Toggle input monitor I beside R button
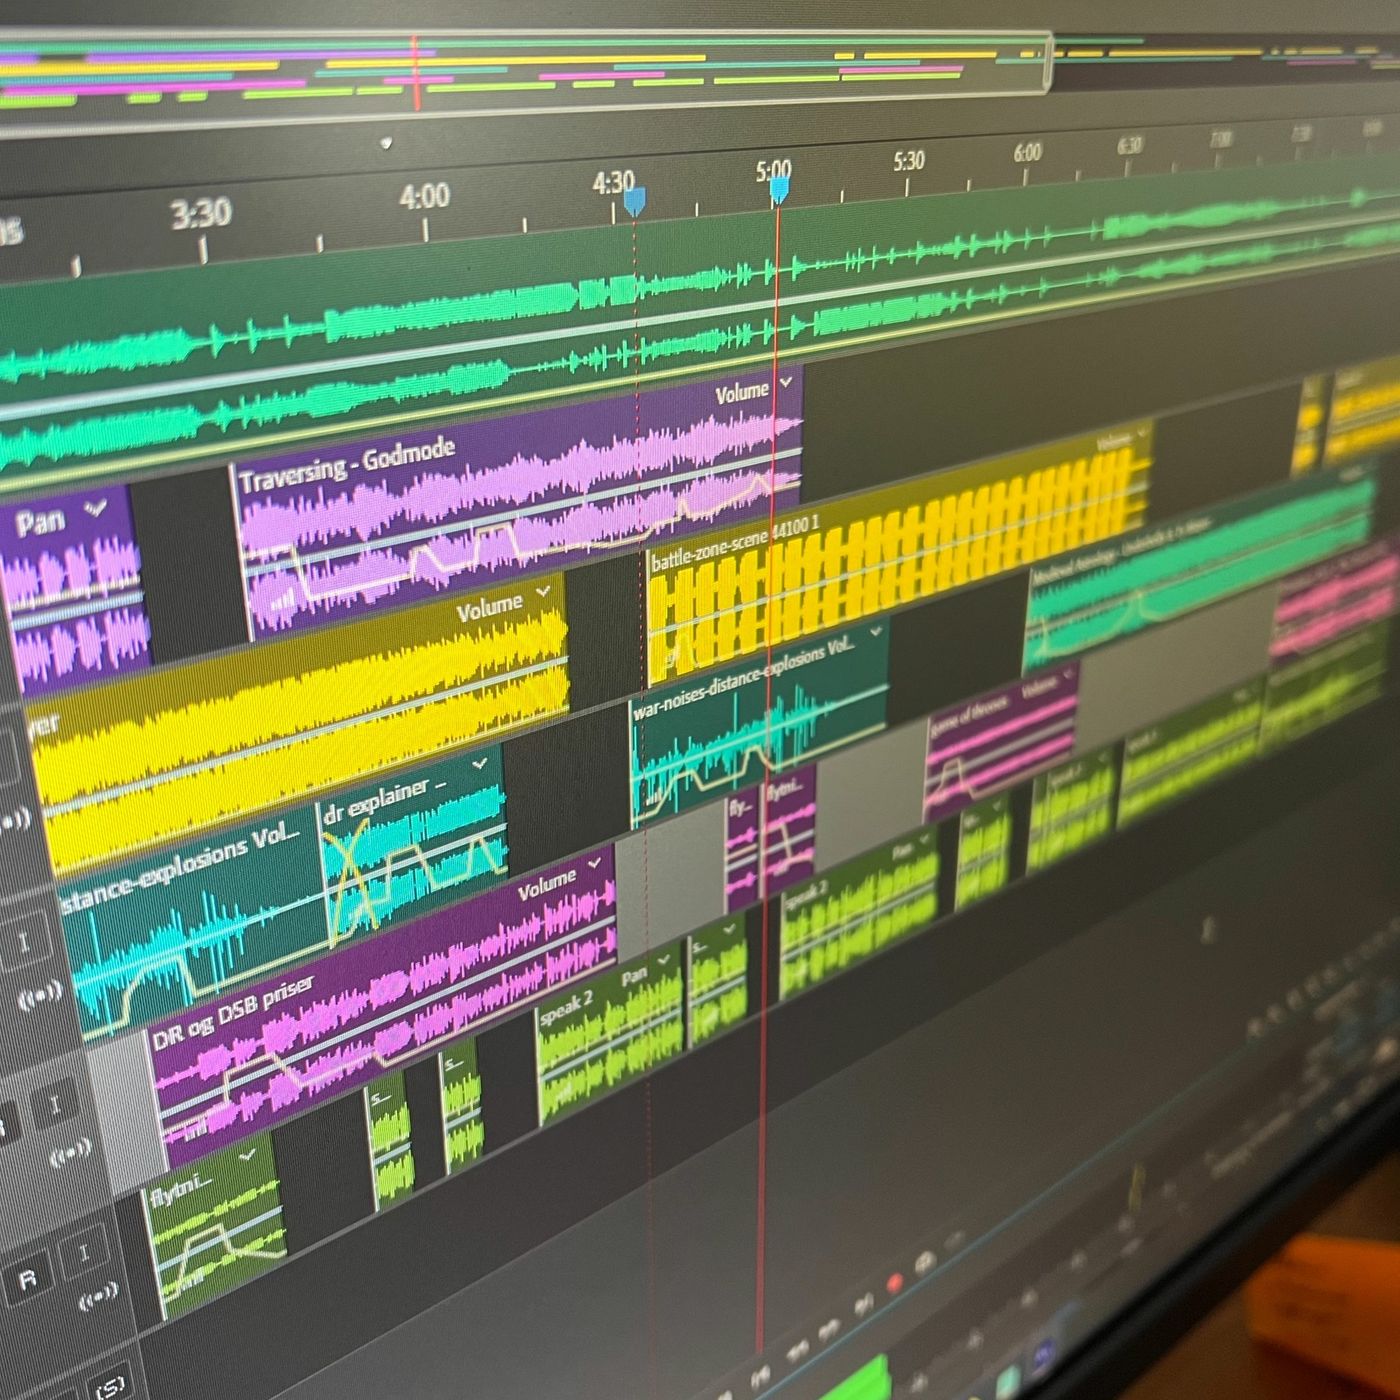 click(84, 1254)
